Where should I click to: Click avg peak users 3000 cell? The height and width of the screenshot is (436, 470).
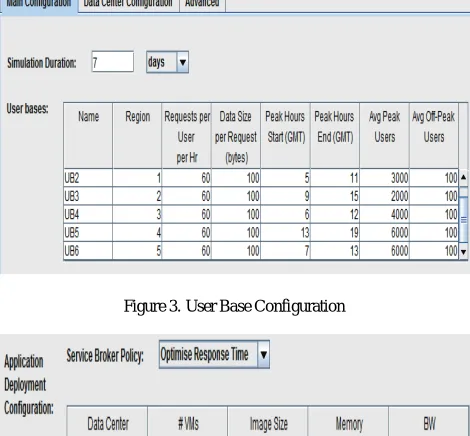384,178
